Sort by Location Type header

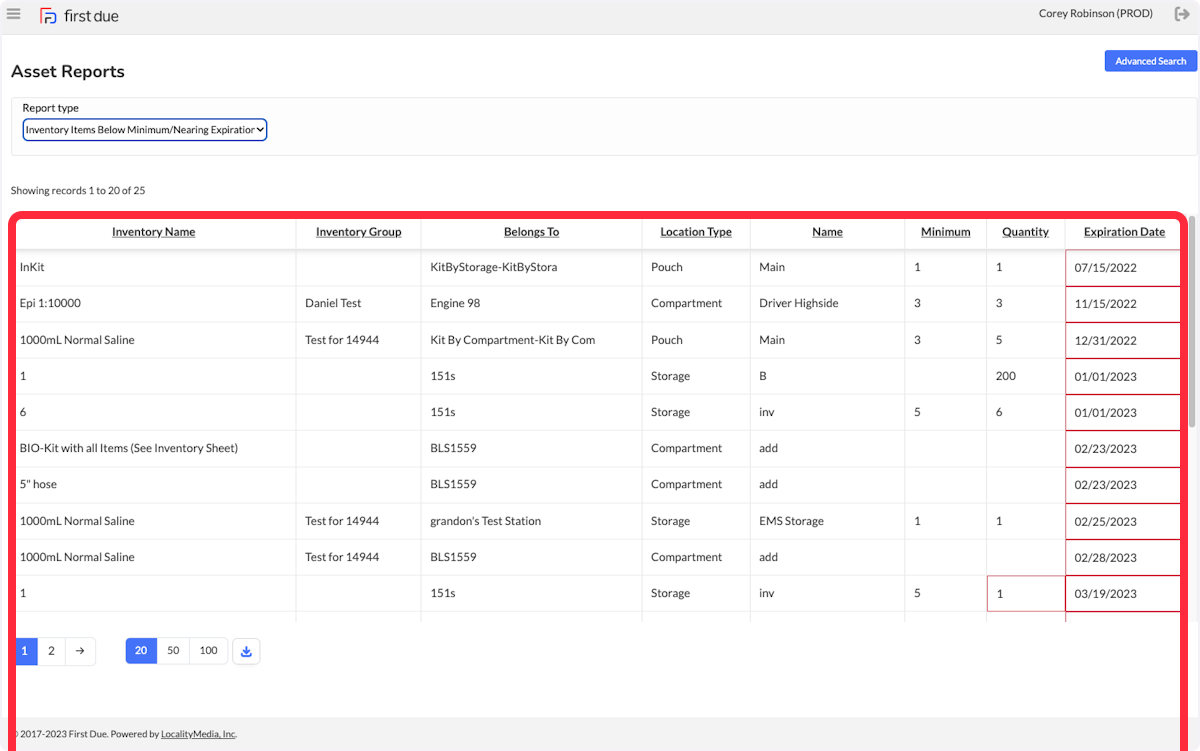(696, 232)
